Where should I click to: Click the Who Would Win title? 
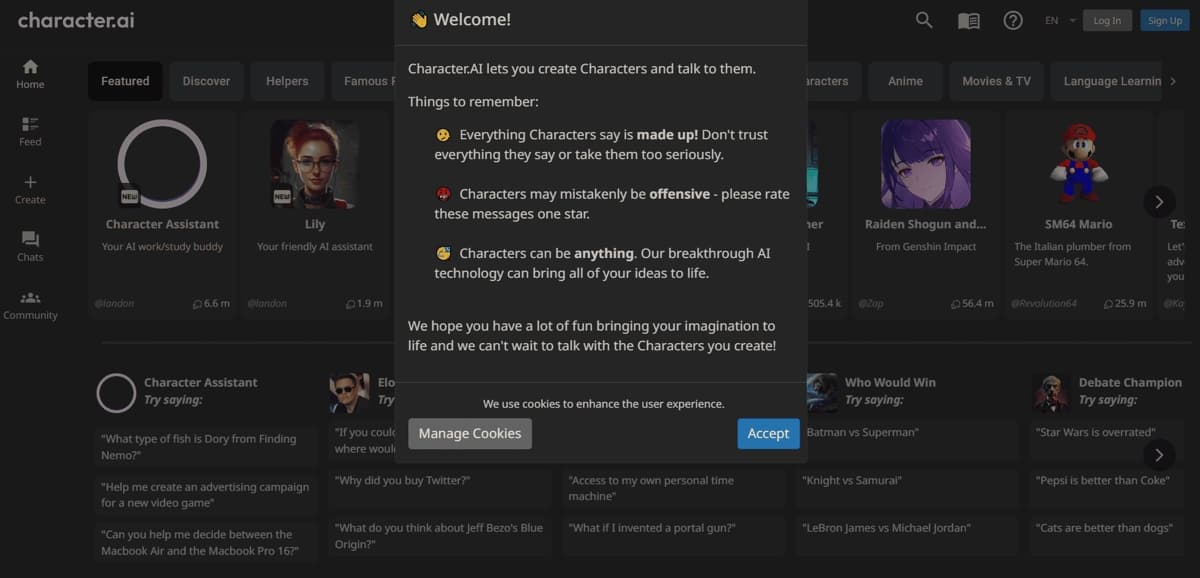(x=890, y=382)
